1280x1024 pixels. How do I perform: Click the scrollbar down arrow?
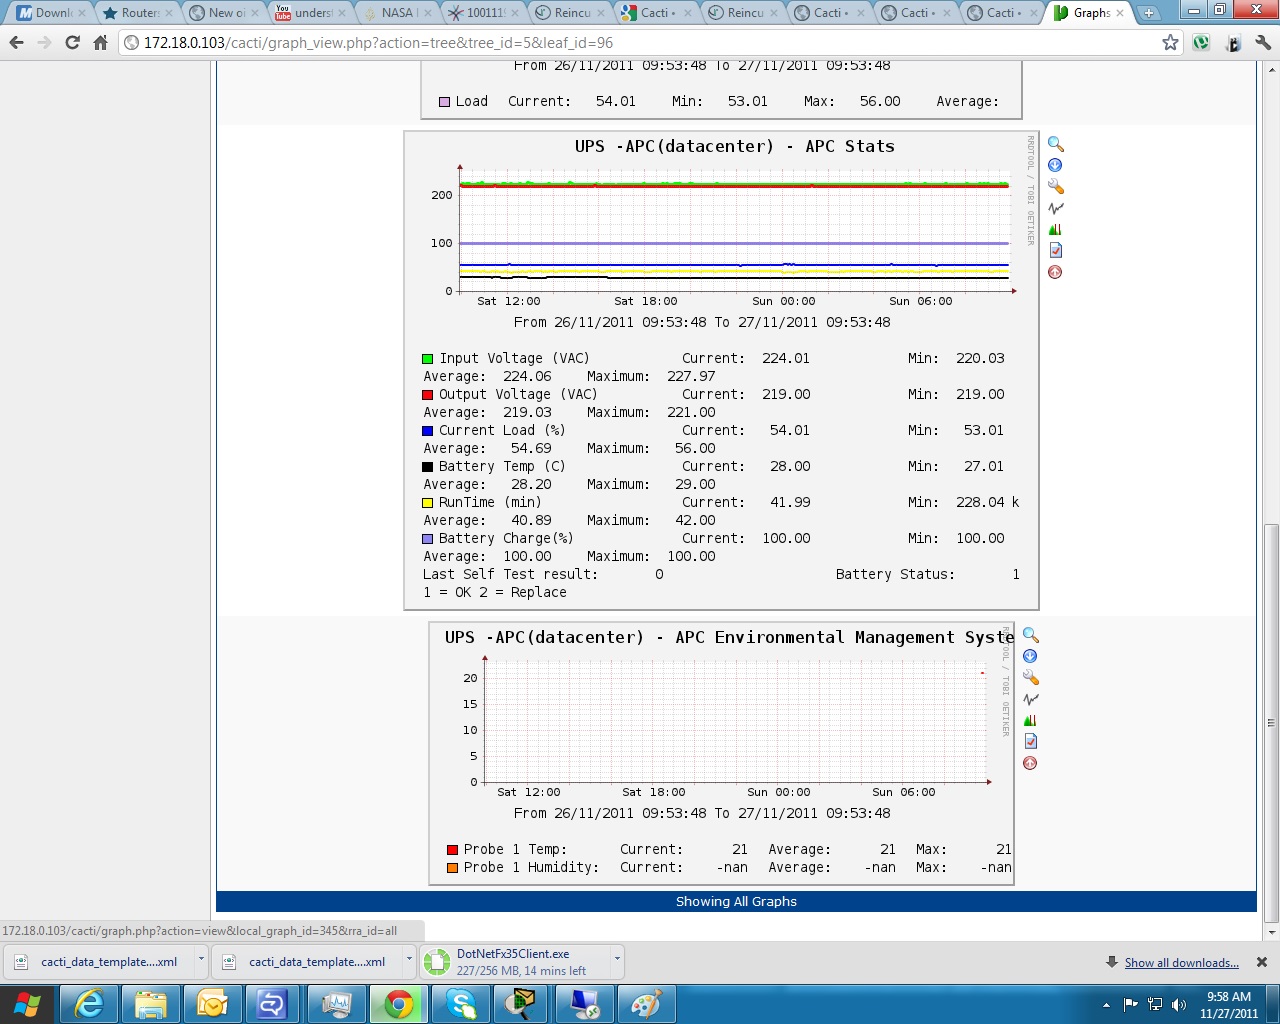[x=1271, y=933]
